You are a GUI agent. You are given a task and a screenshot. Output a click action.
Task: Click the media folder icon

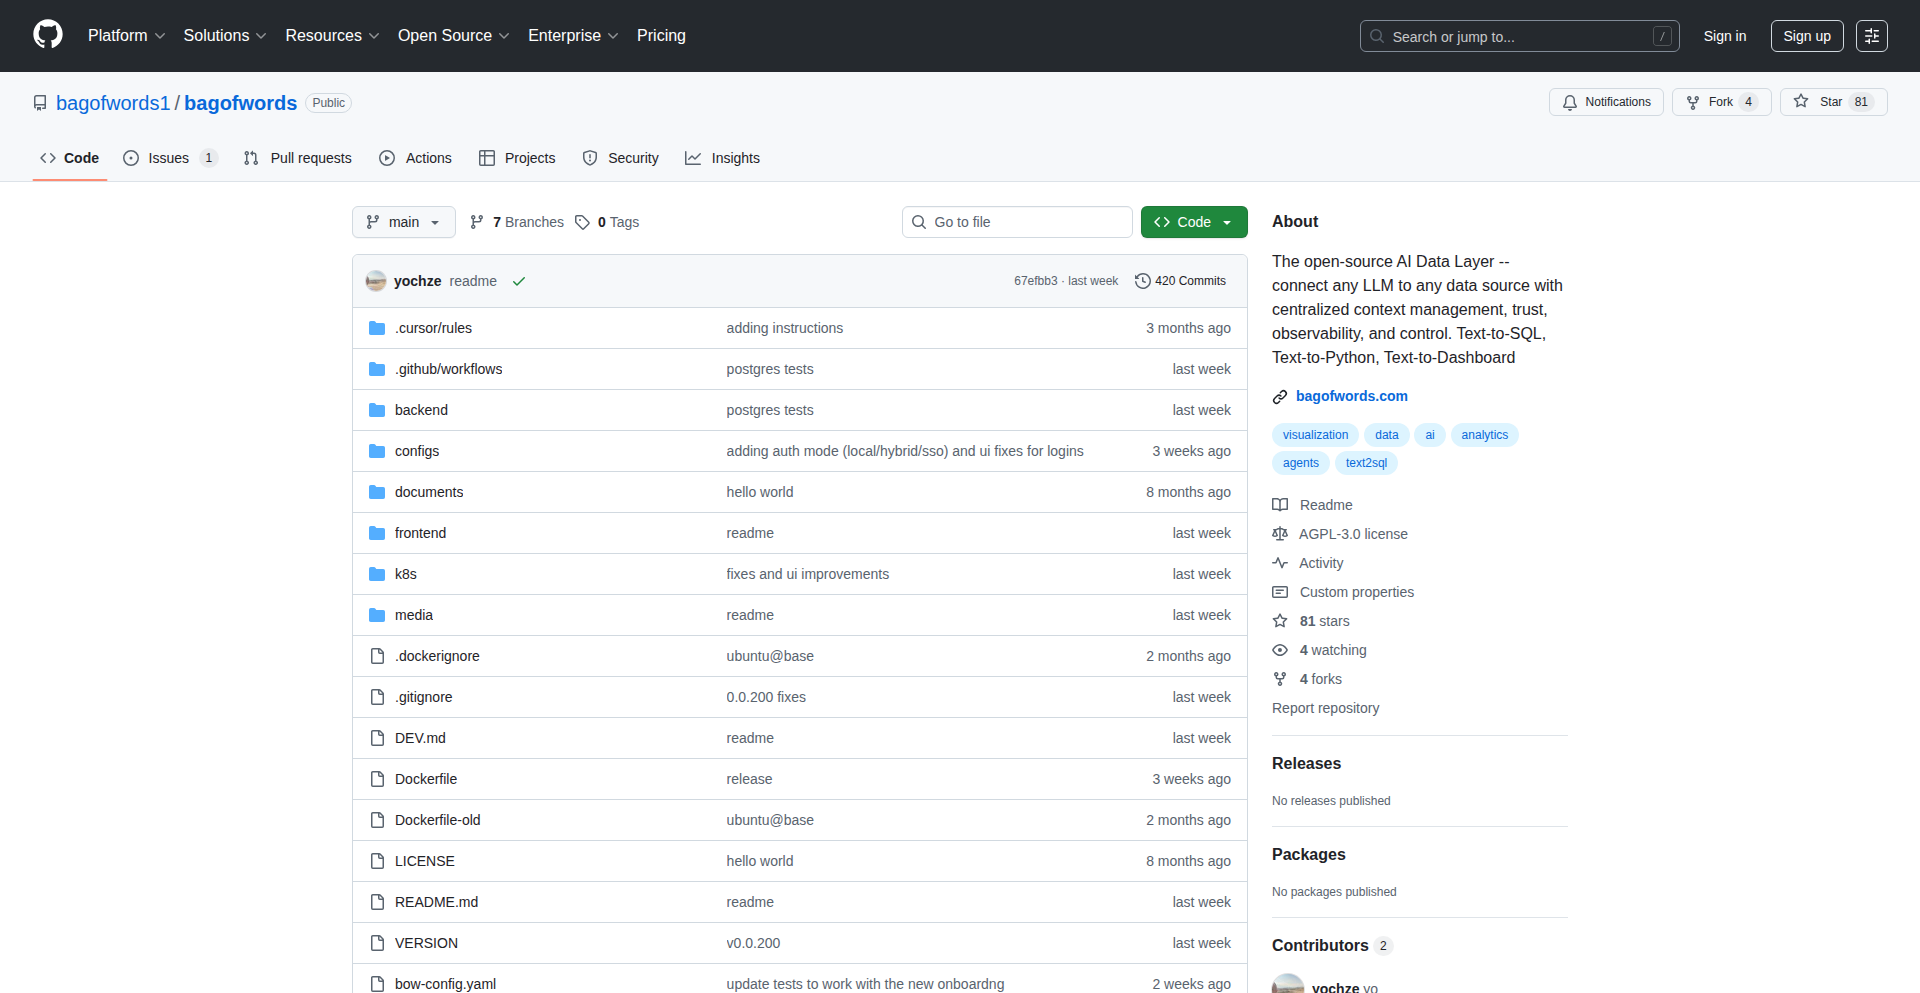[377, 615]
